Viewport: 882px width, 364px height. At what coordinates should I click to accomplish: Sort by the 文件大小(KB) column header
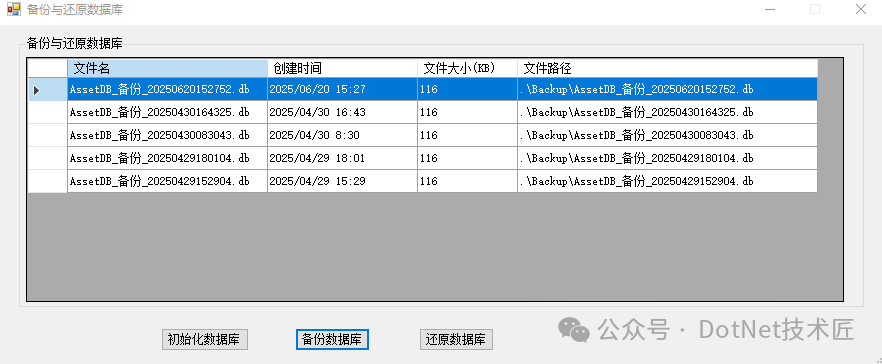467,69
